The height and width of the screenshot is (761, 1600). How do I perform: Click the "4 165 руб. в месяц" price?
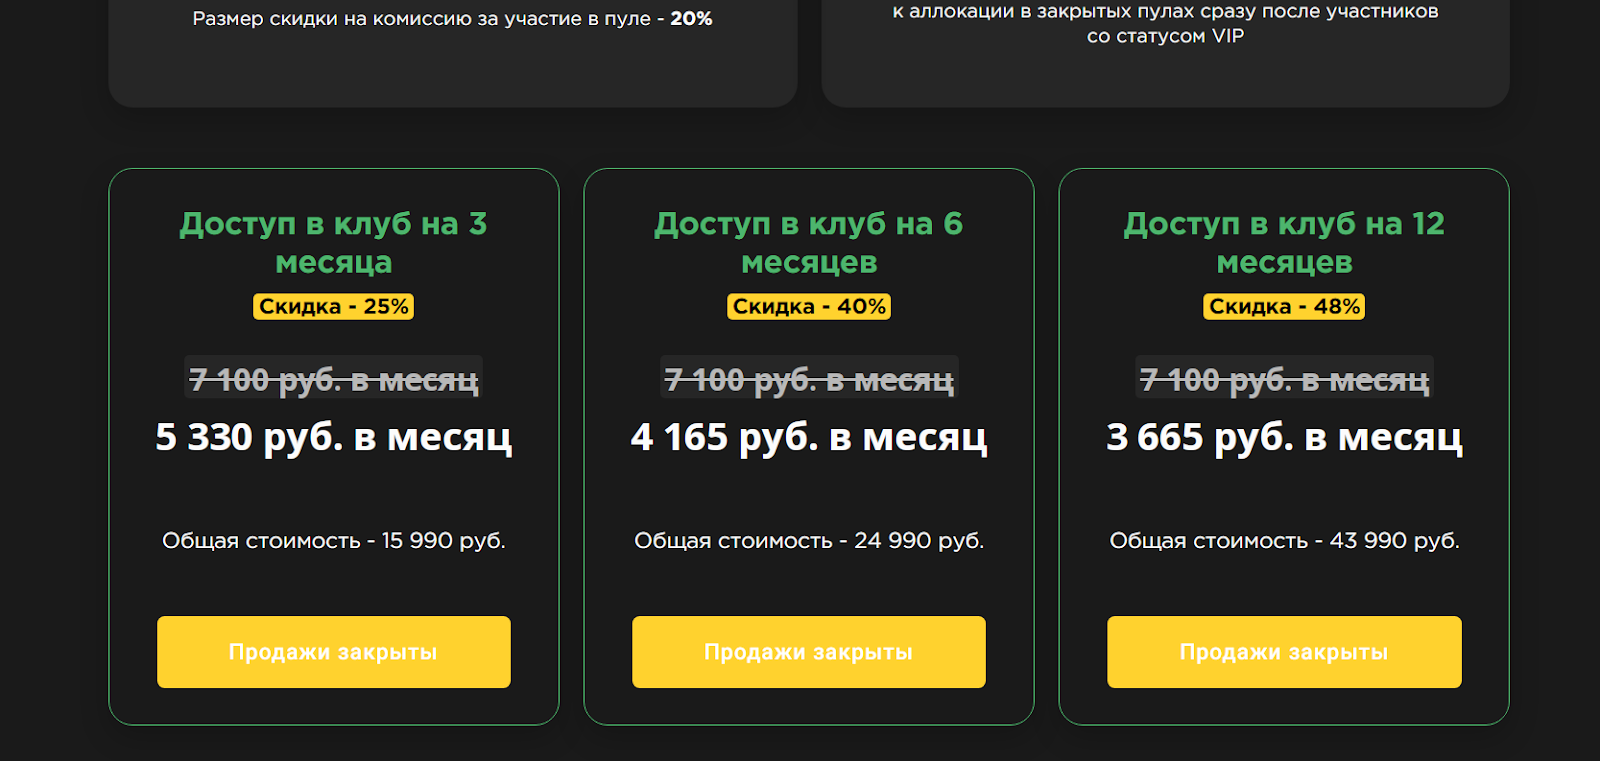click(808, 438)
